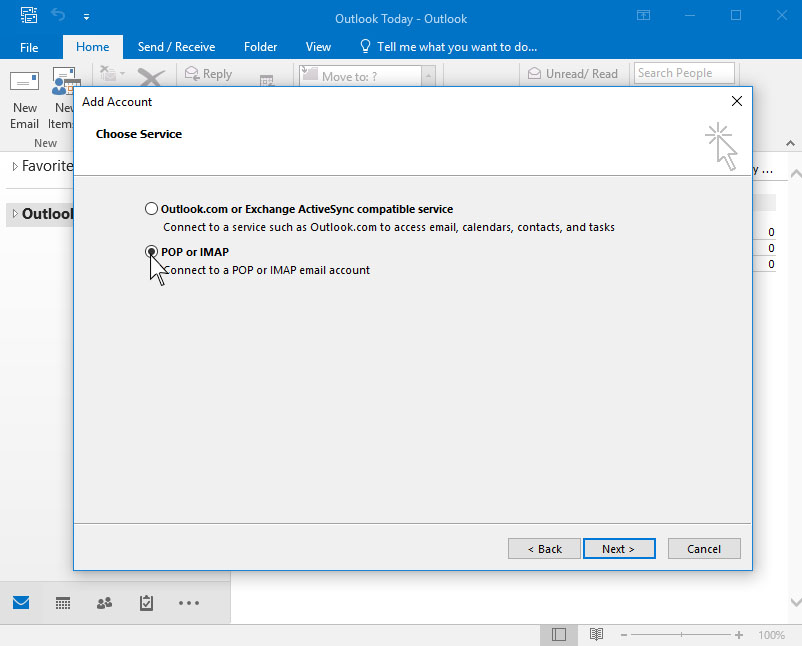Open the Send / Receive tab
Viewport: 802px width, 646px height.
pyautogui.click(x=176, y=47)
